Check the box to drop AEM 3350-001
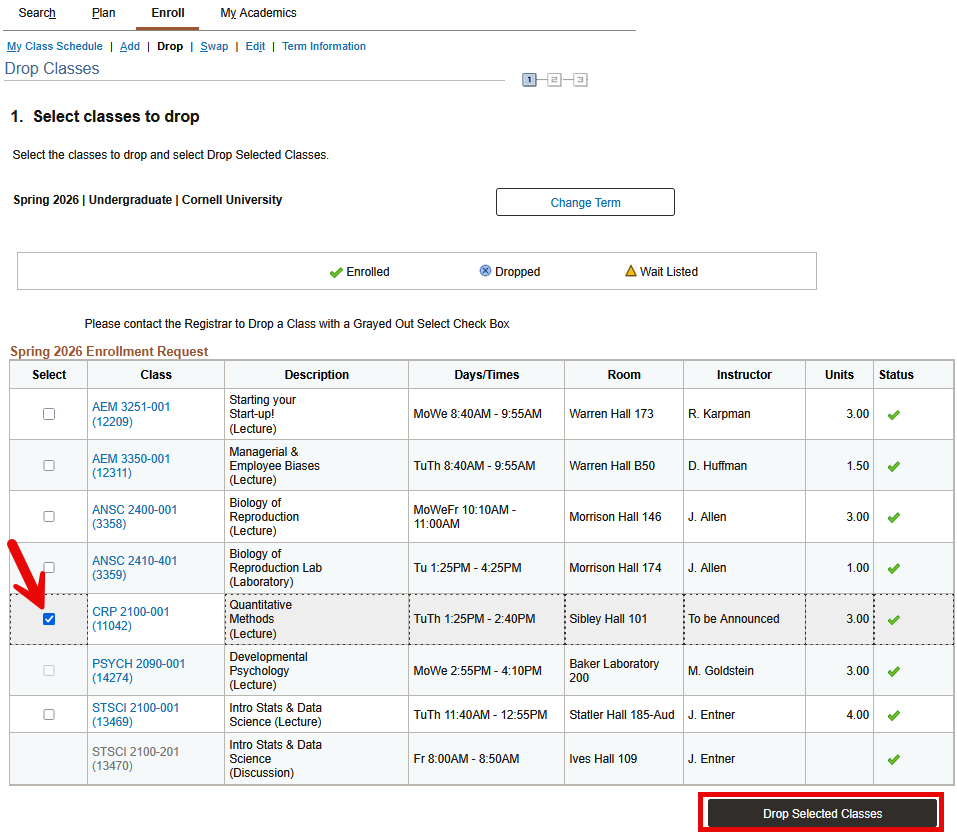957x832 pixels. click(48, 465)
